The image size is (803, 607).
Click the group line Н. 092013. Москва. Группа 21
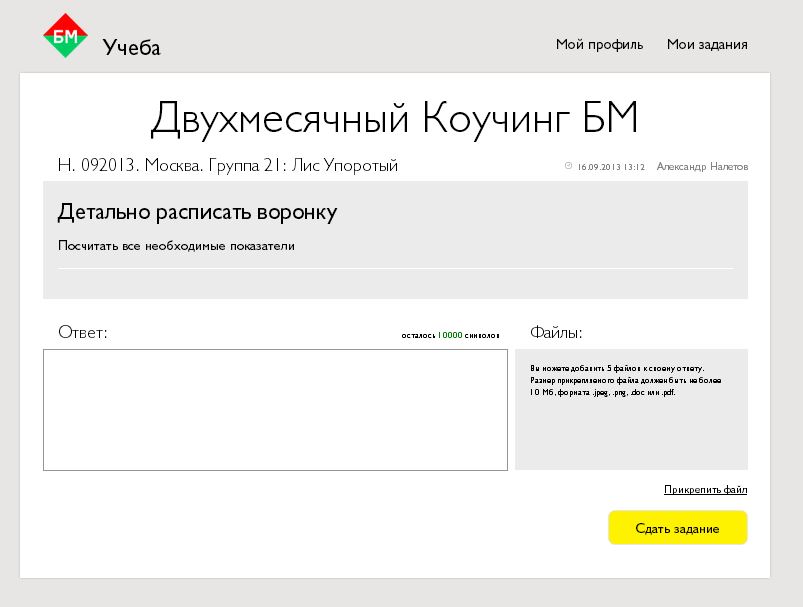pos(228,165)
